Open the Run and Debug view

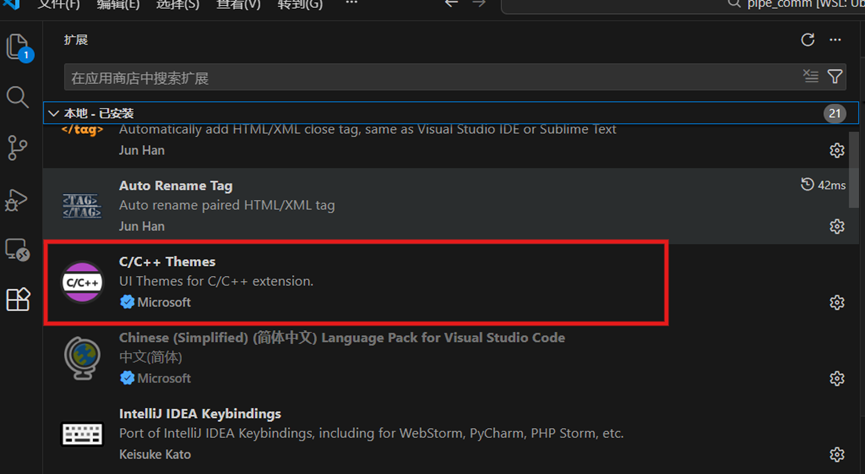(x=16, y=200)
